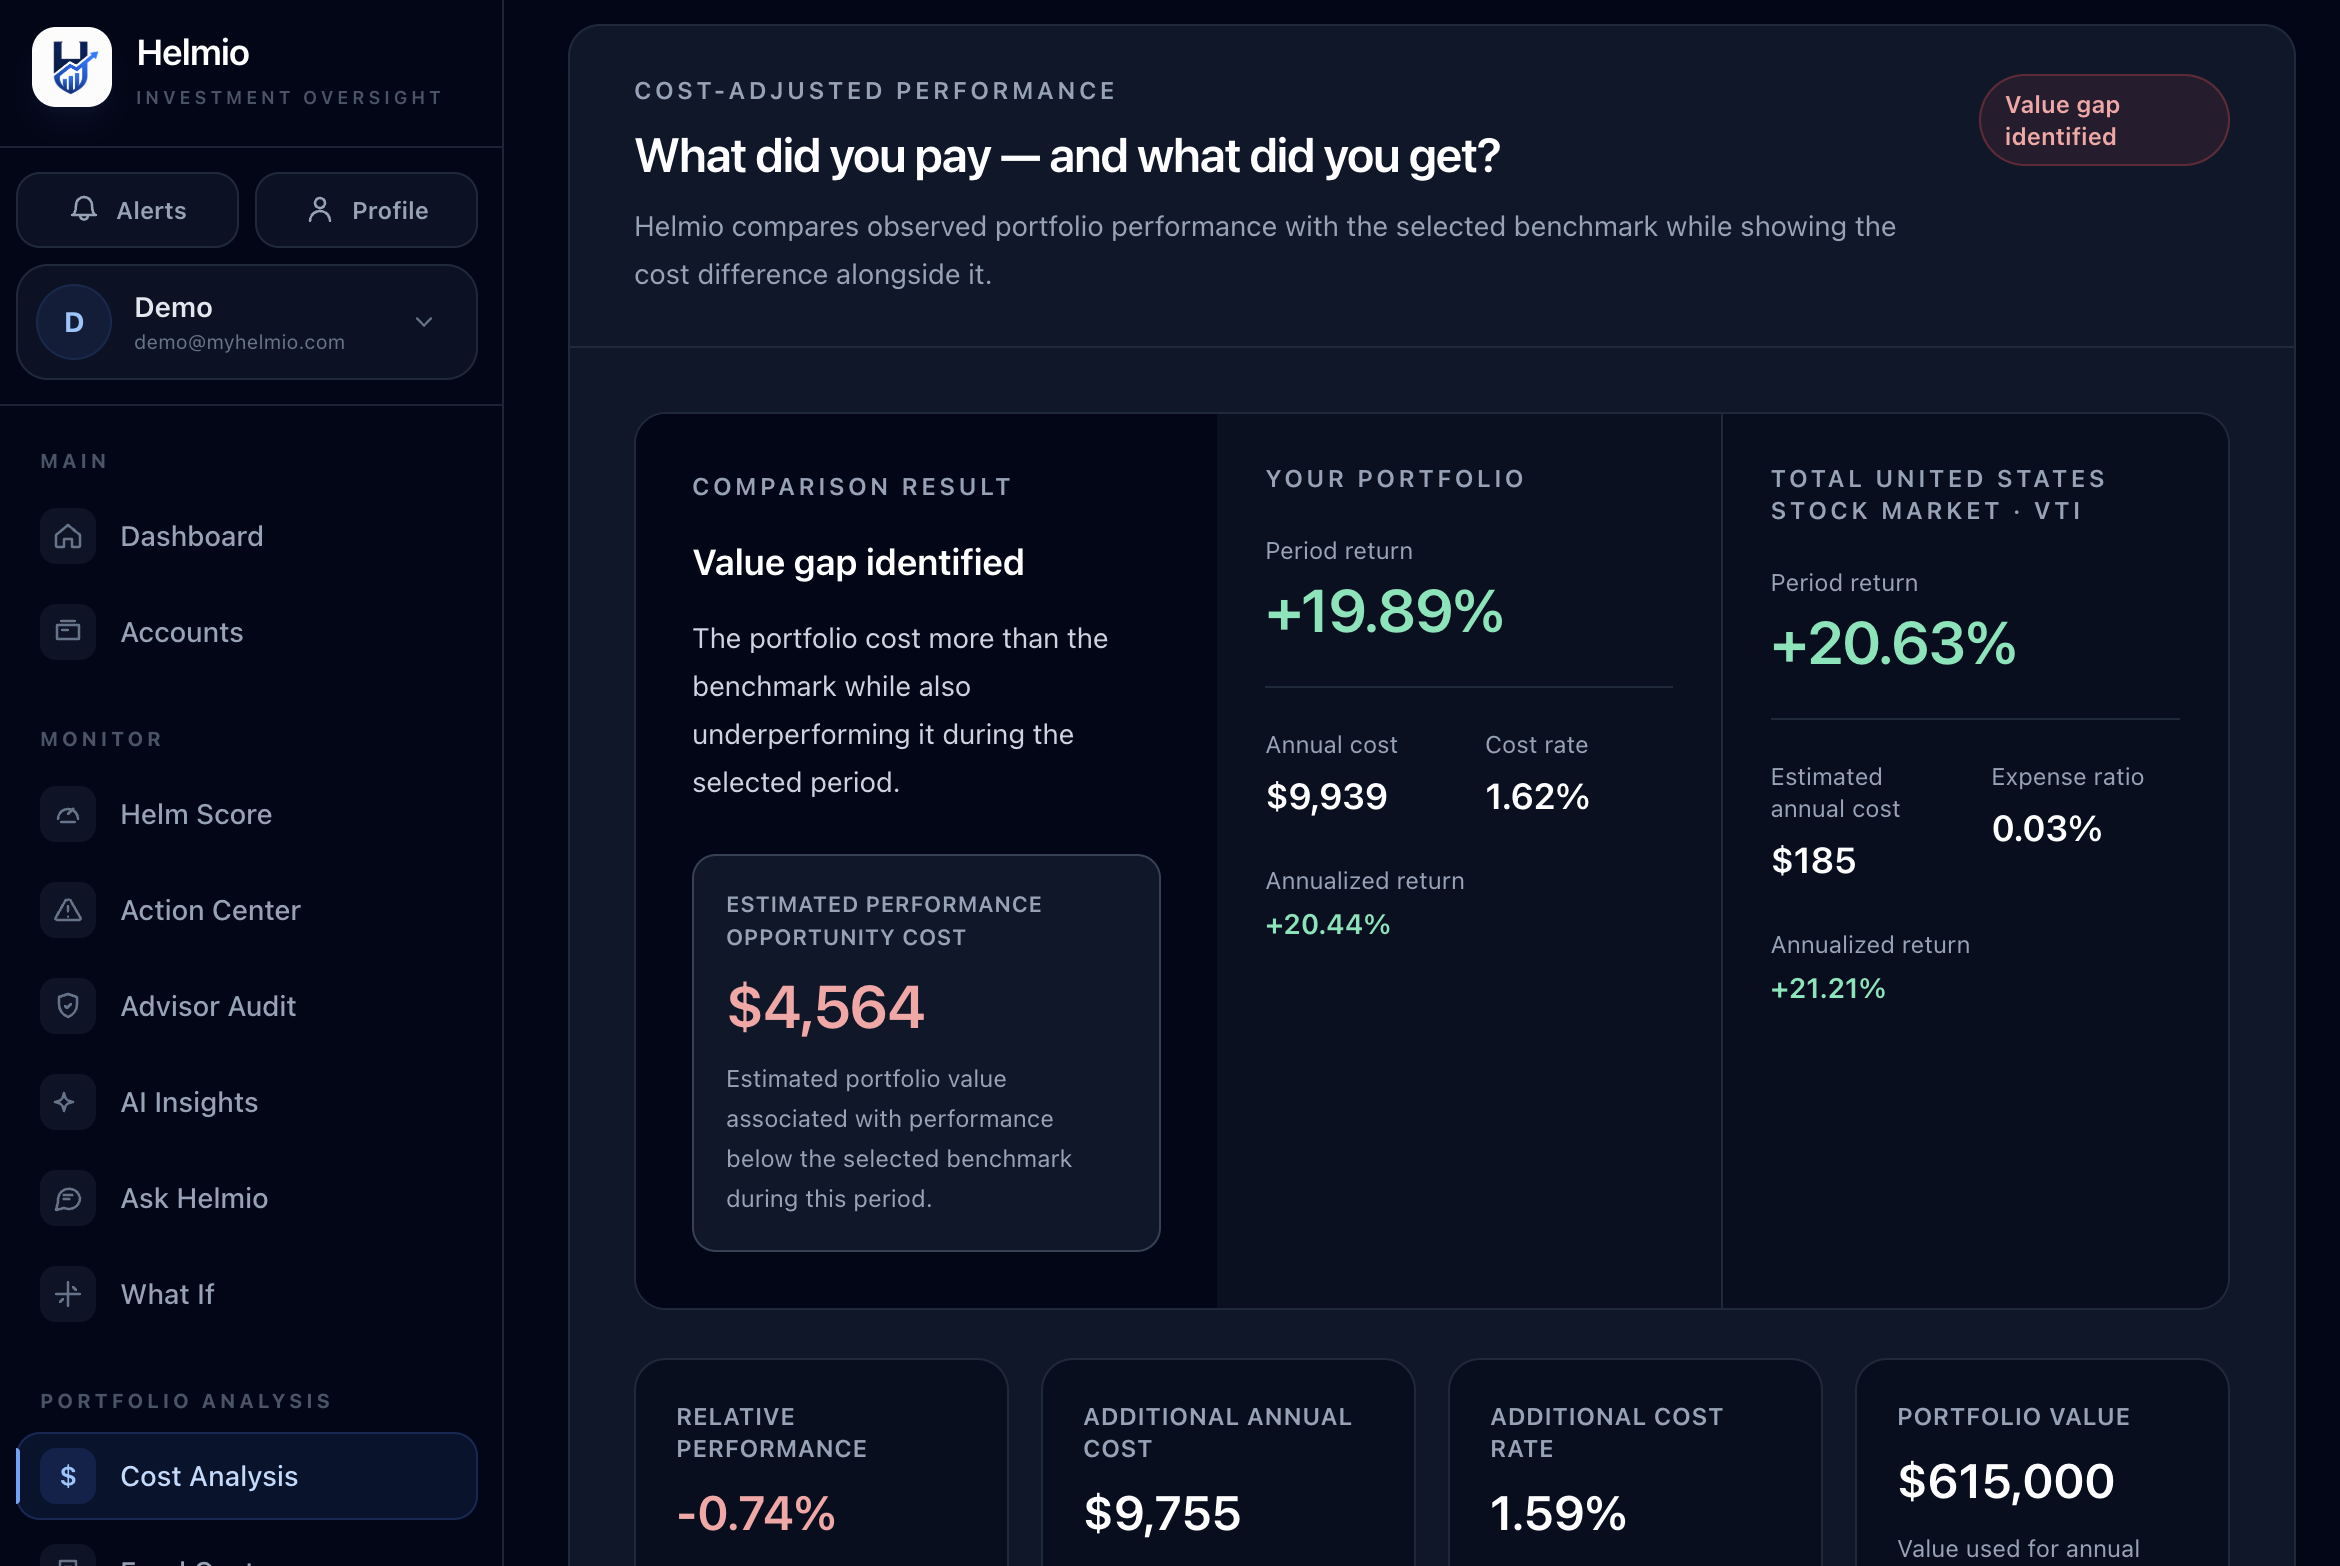Click the Alerts bell icon
This screenshot has width=2340, height=1566.
[x=84, y=209]
